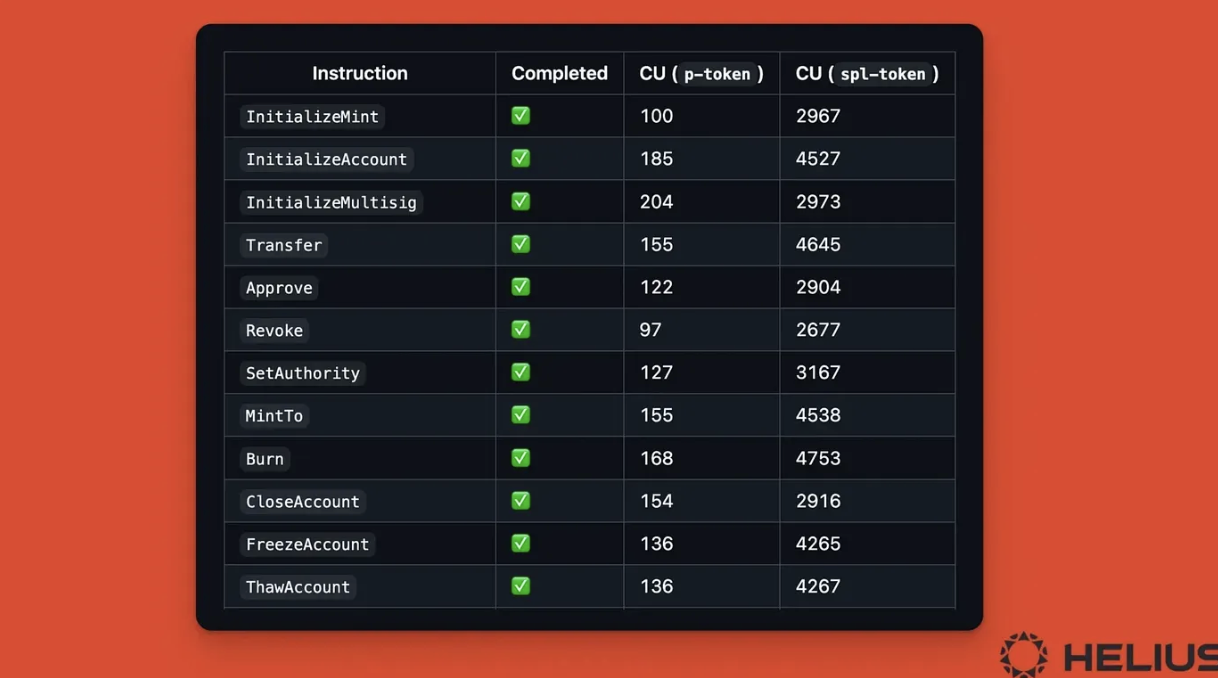Click spl-token value 4753

coord(818,458)
